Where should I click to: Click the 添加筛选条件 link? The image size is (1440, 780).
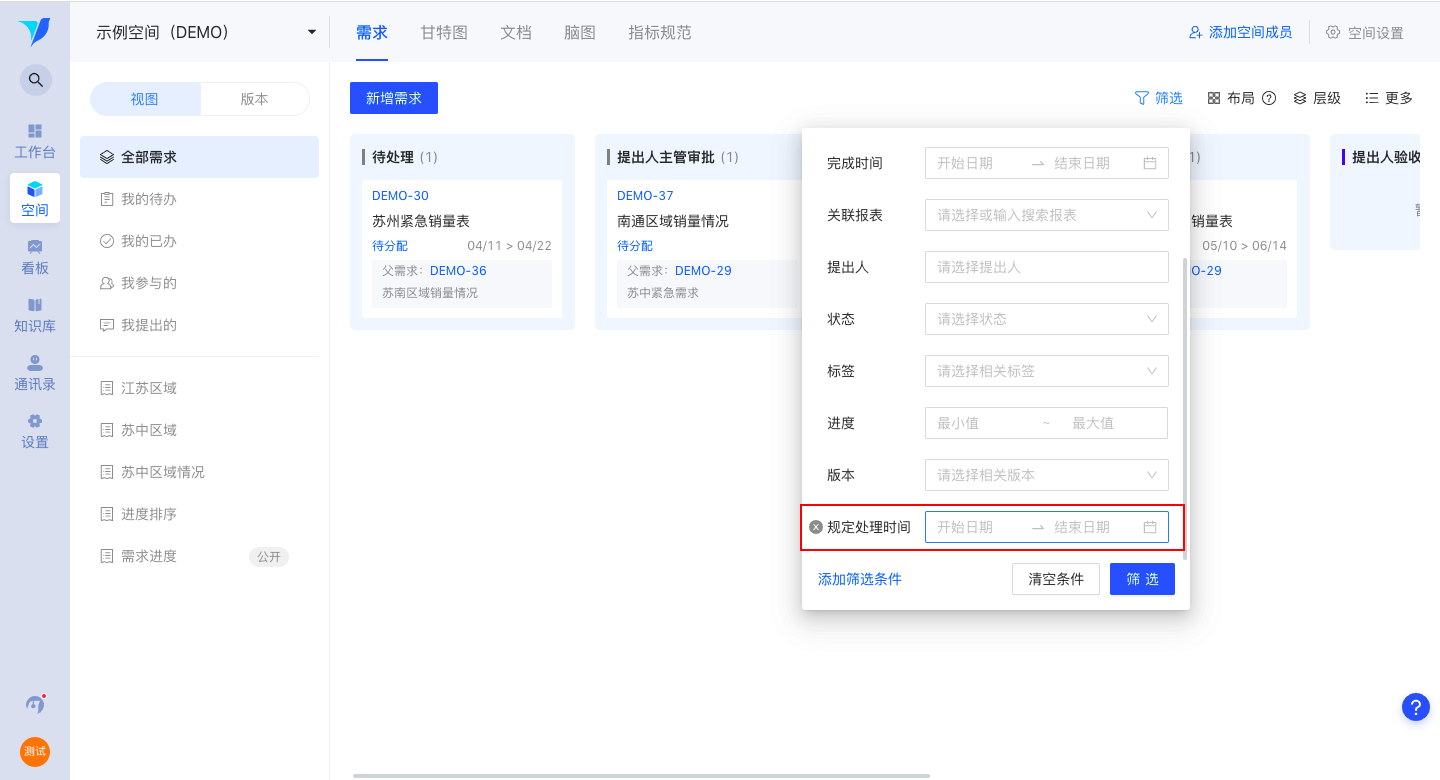click(858, 579)
